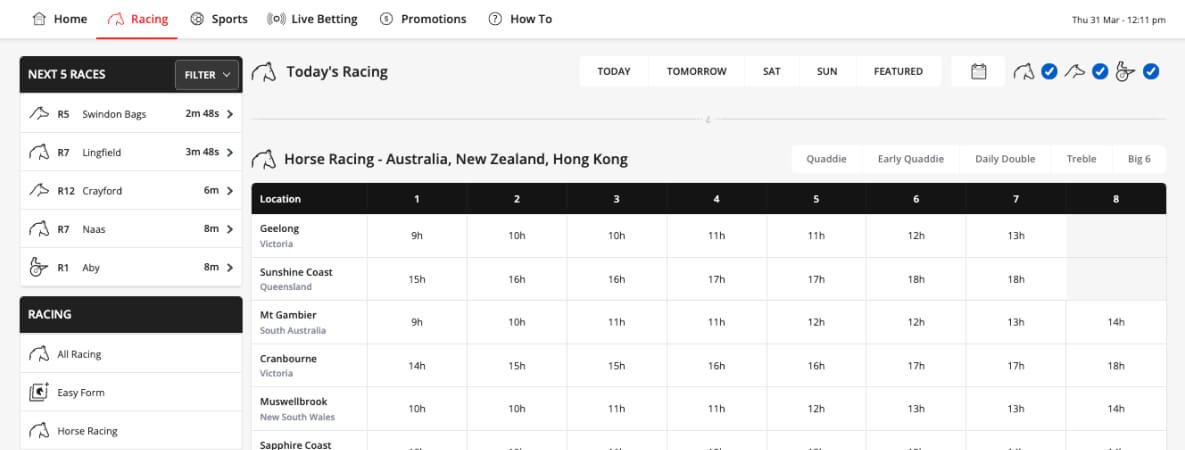Open Mt Gambier race 5 at 12h
This screenshot has width=1185, height=450.
816,322
